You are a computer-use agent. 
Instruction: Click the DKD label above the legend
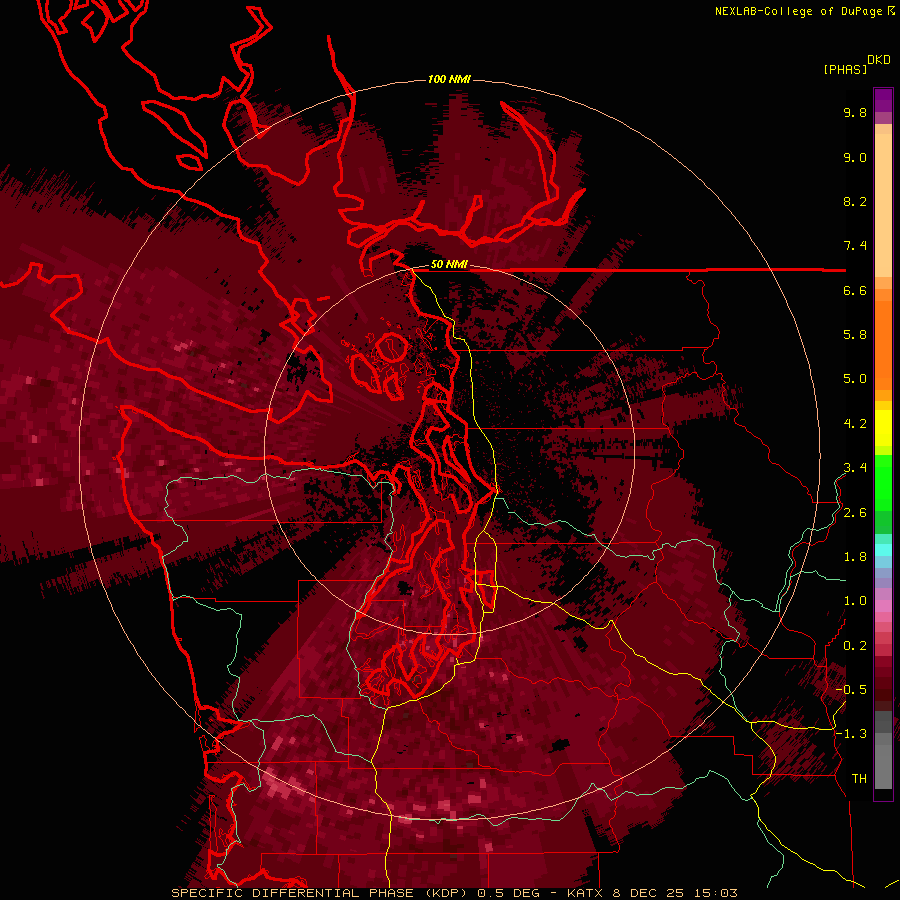pyautogui.click(x=879, y=60)
